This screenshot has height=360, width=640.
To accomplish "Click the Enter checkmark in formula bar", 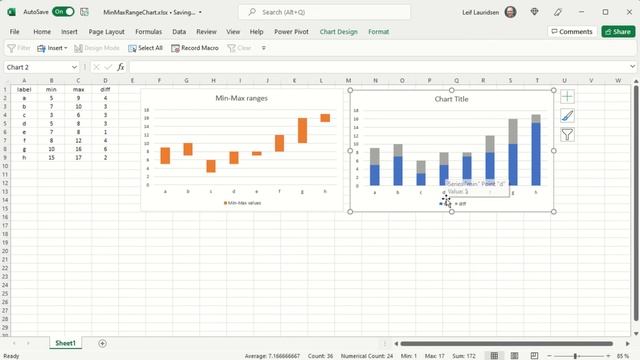I will point(108,67).
